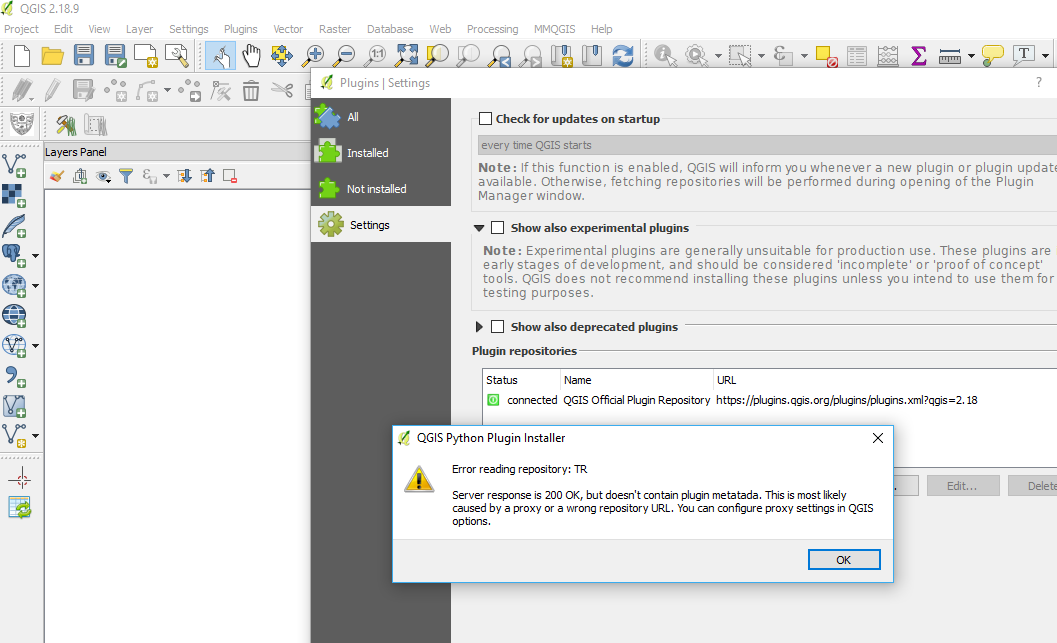
Task: Click the Add PostGIS Layer elephant icon
Action: [13, 255]
